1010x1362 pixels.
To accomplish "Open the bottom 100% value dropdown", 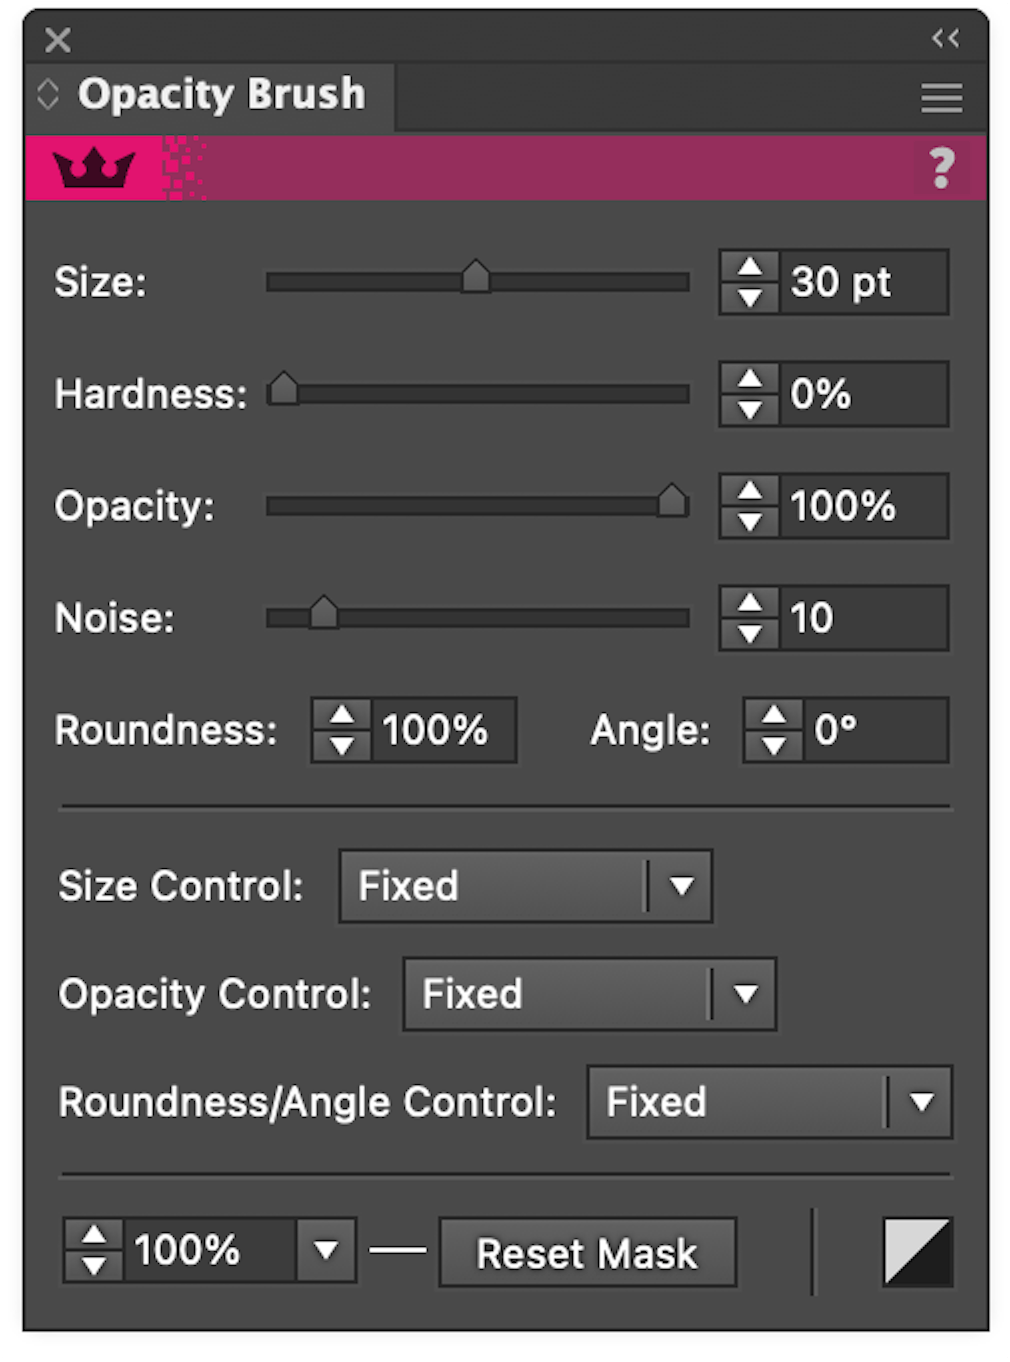I will [x=326, y=1250].
